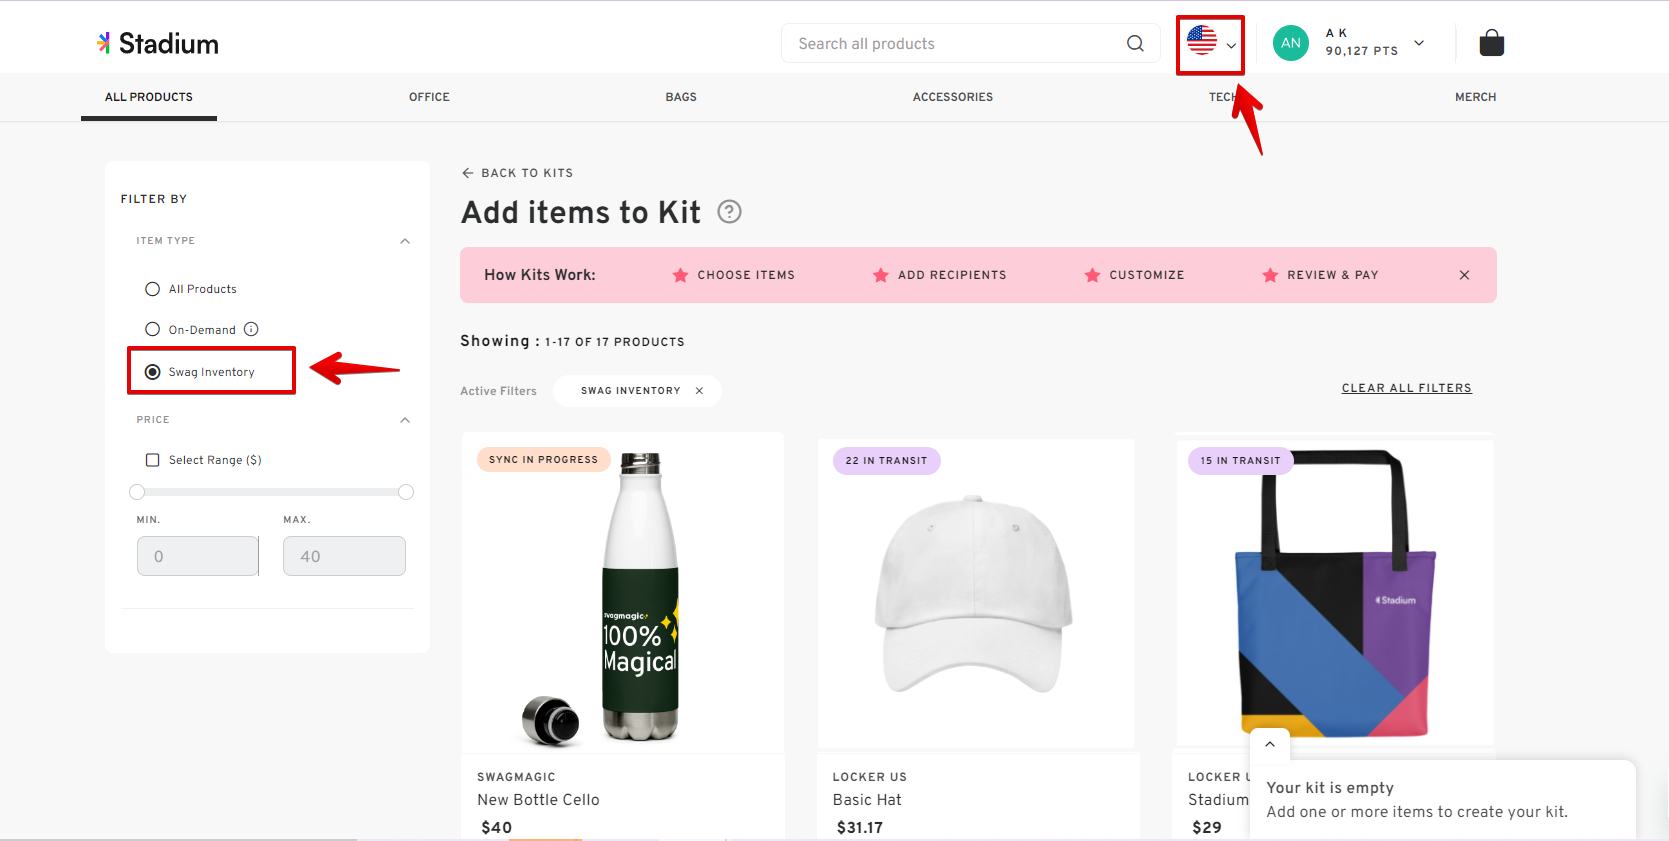1669x841 pixels.
Task: Open the Merch category tab
Action: [1476, 97]
